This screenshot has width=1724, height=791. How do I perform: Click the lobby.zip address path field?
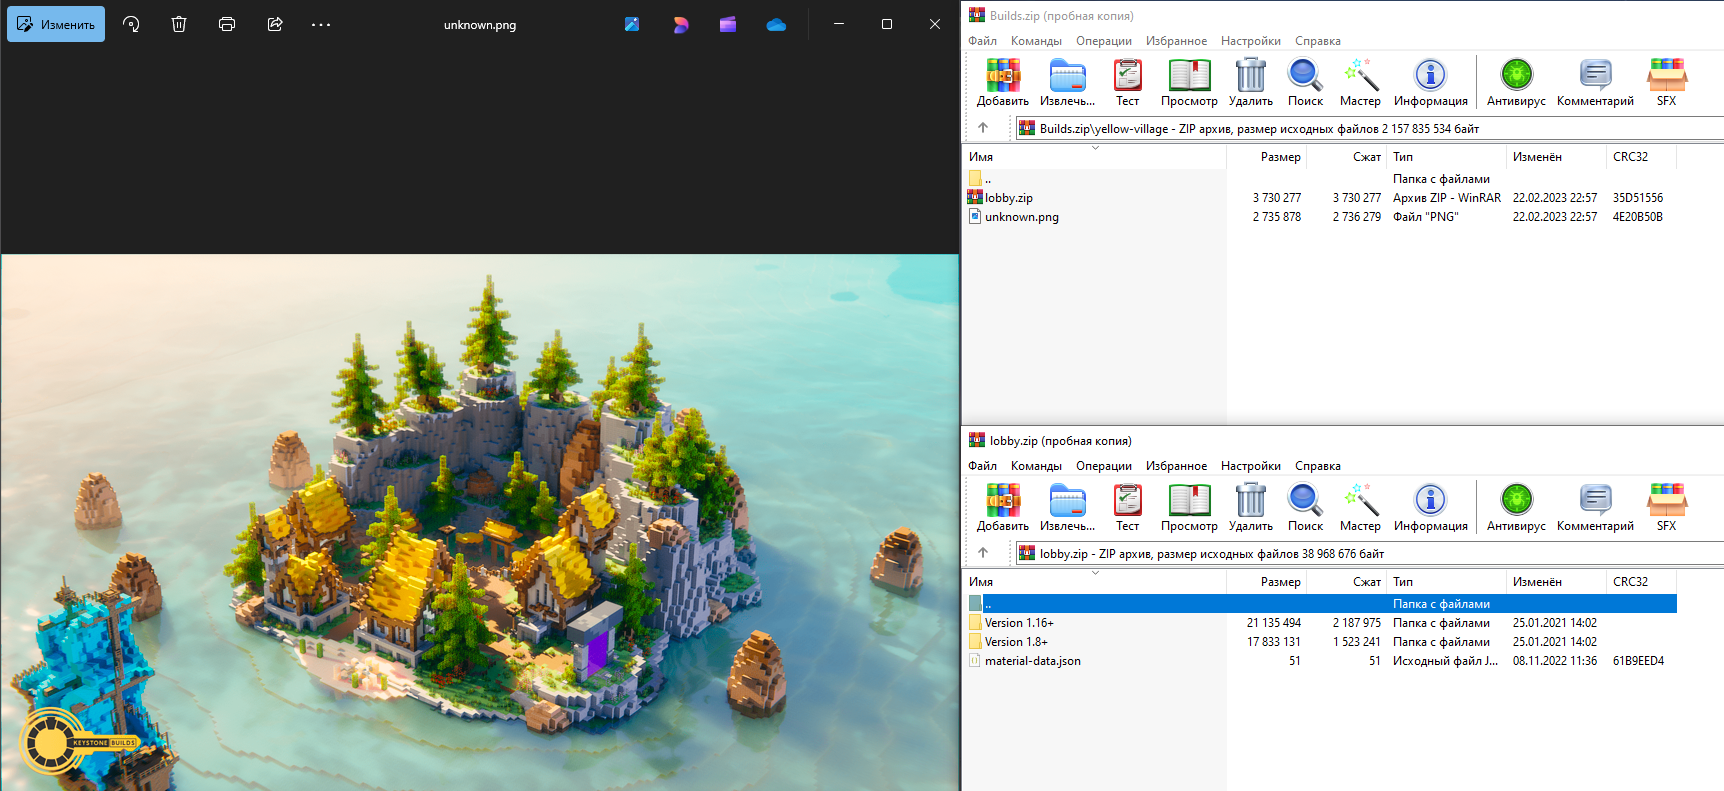1369,553
